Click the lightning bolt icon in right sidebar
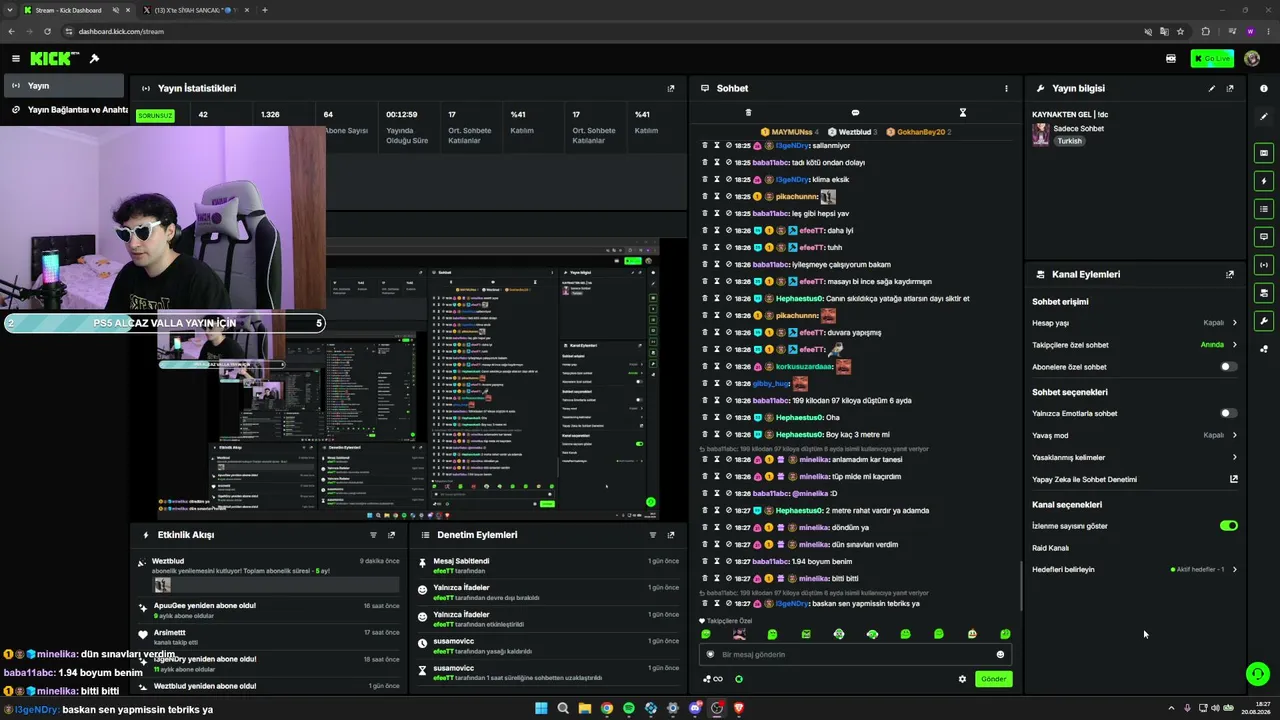 [x=1264, y=181]
